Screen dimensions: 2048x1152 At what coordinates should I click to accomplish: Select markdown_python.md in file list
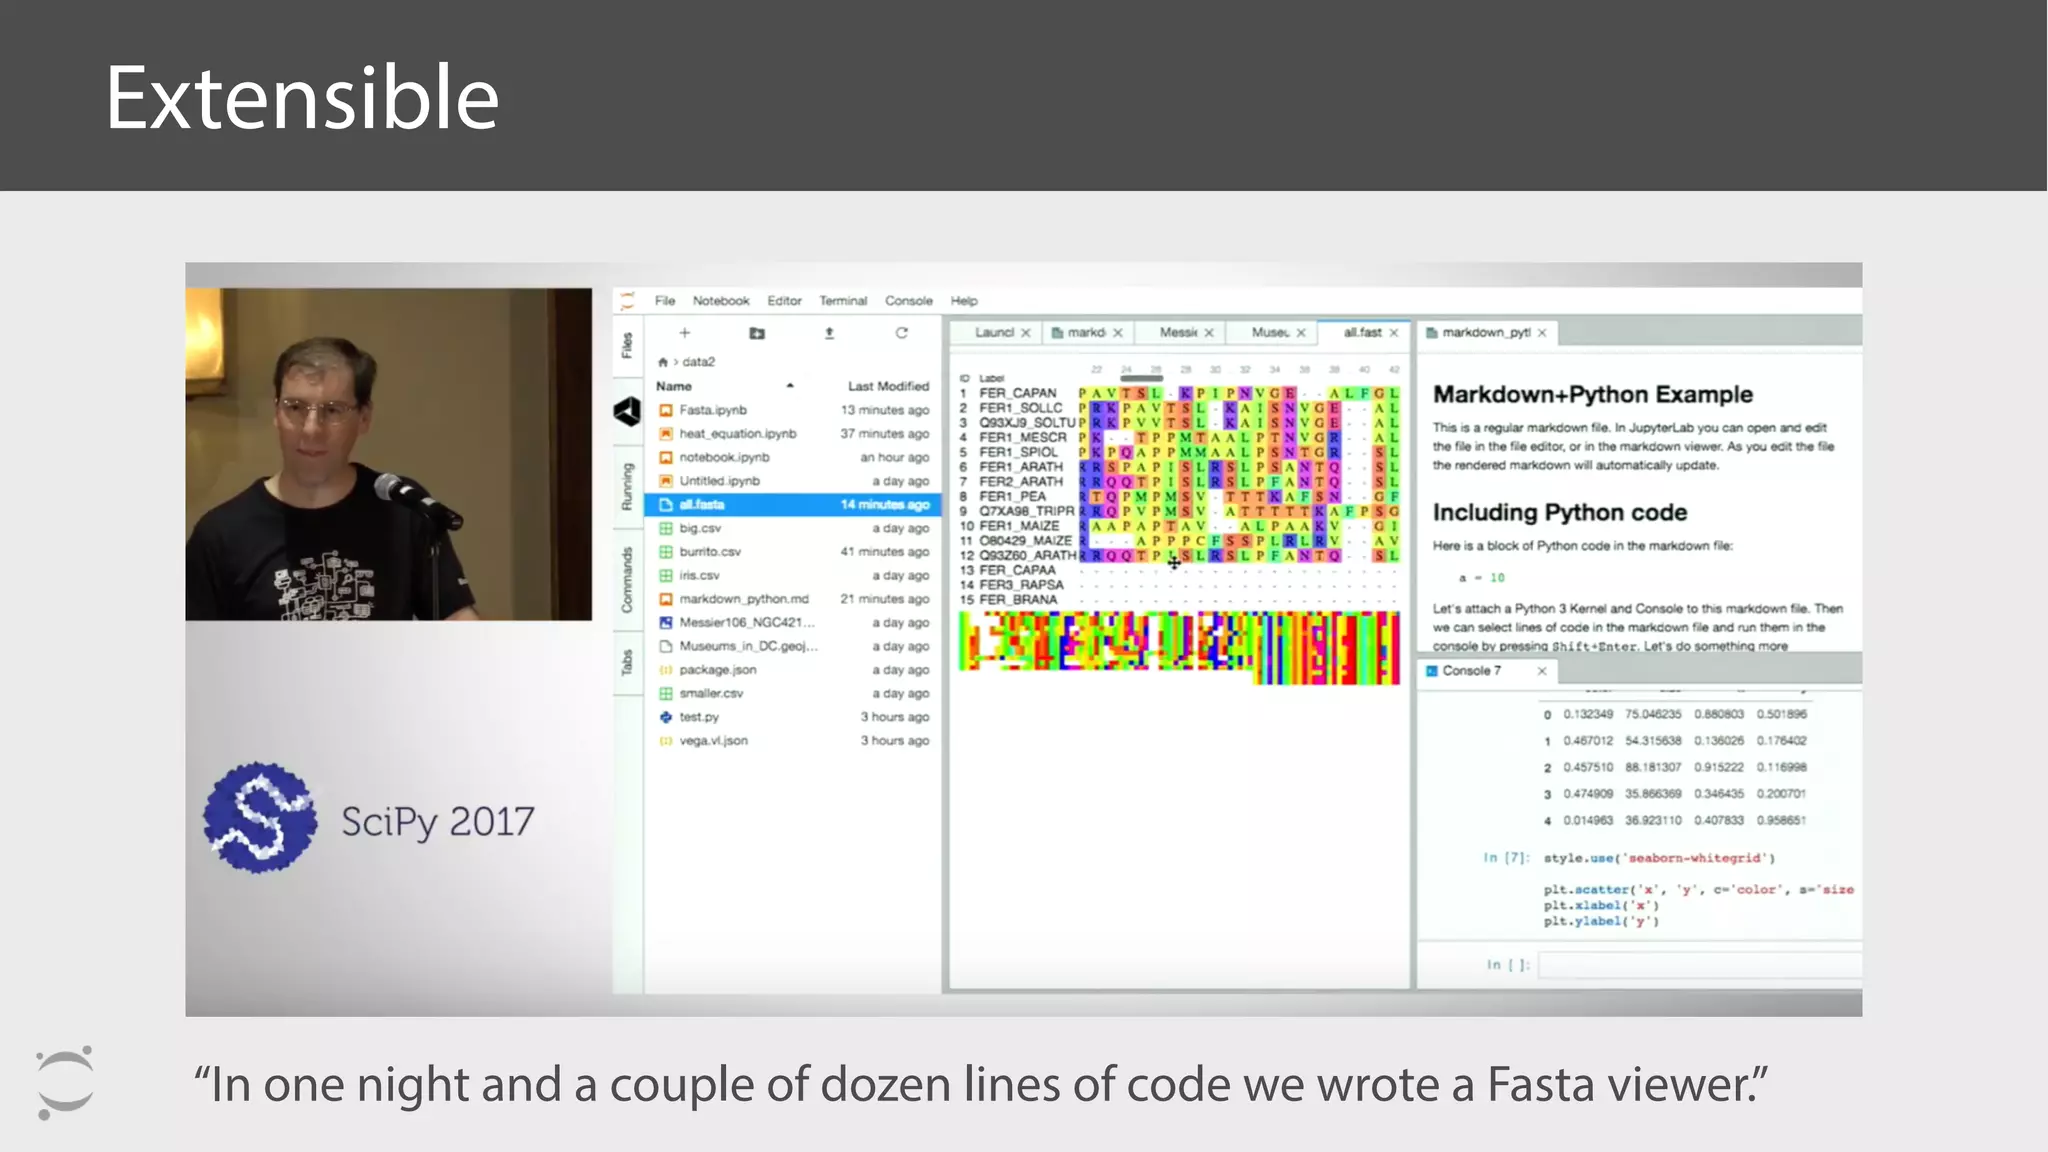[793, 599]
